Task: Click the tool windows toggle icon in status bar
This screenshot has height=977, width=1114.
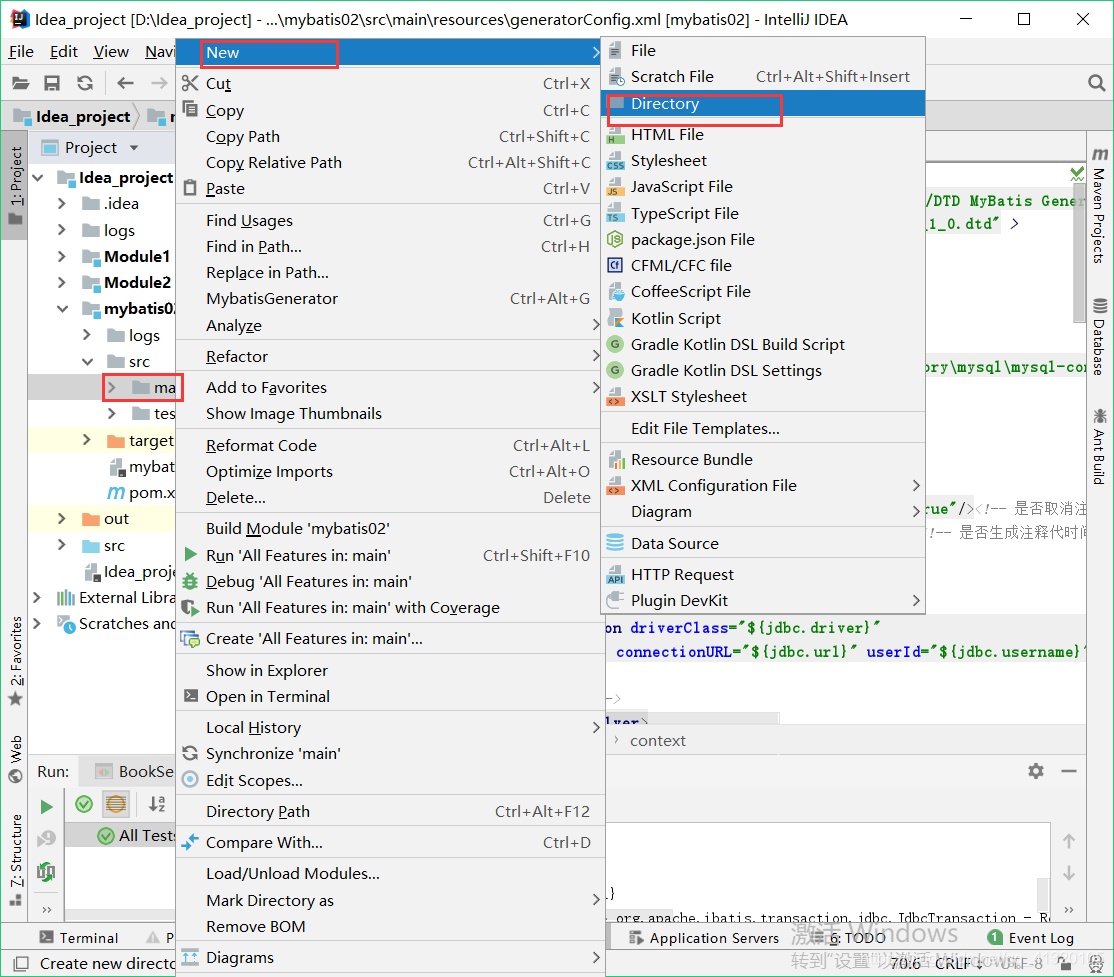Action: (x=21, y=963)
